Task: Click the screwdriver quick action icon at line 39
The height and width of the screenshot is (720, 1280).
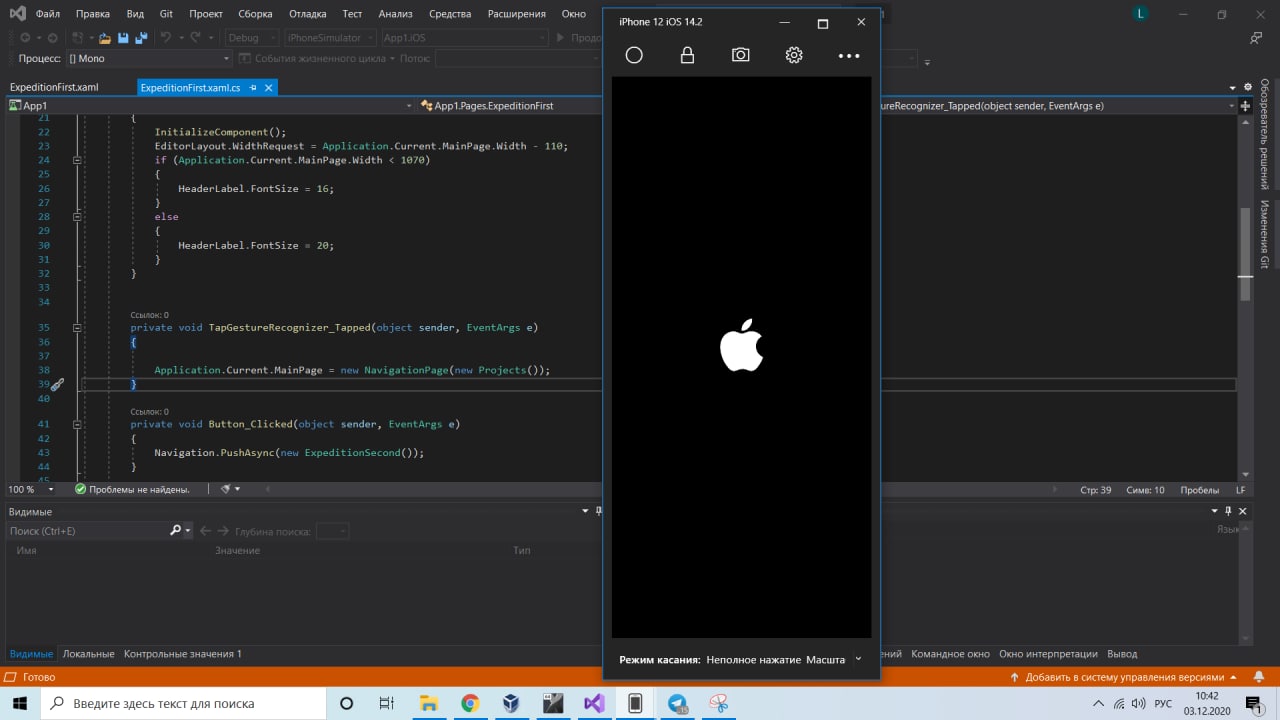Action: point(57,384)
